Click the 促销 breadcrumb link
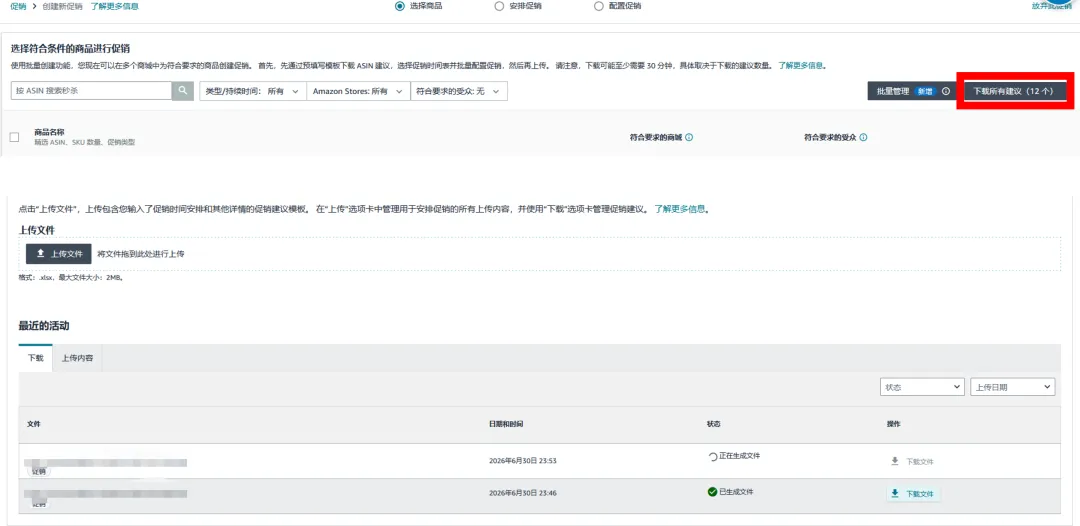The image size is (1080, 526). [19, 6]
